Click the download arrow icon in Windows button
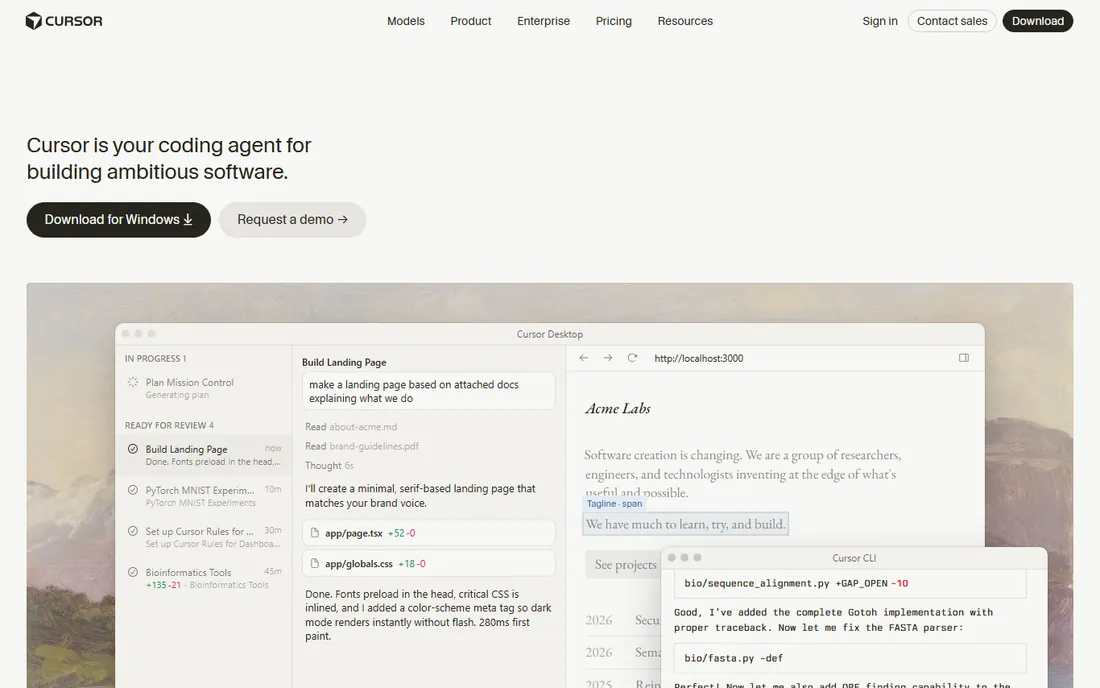Screen dimensions: 1100x688 click(x=188, y=220)
